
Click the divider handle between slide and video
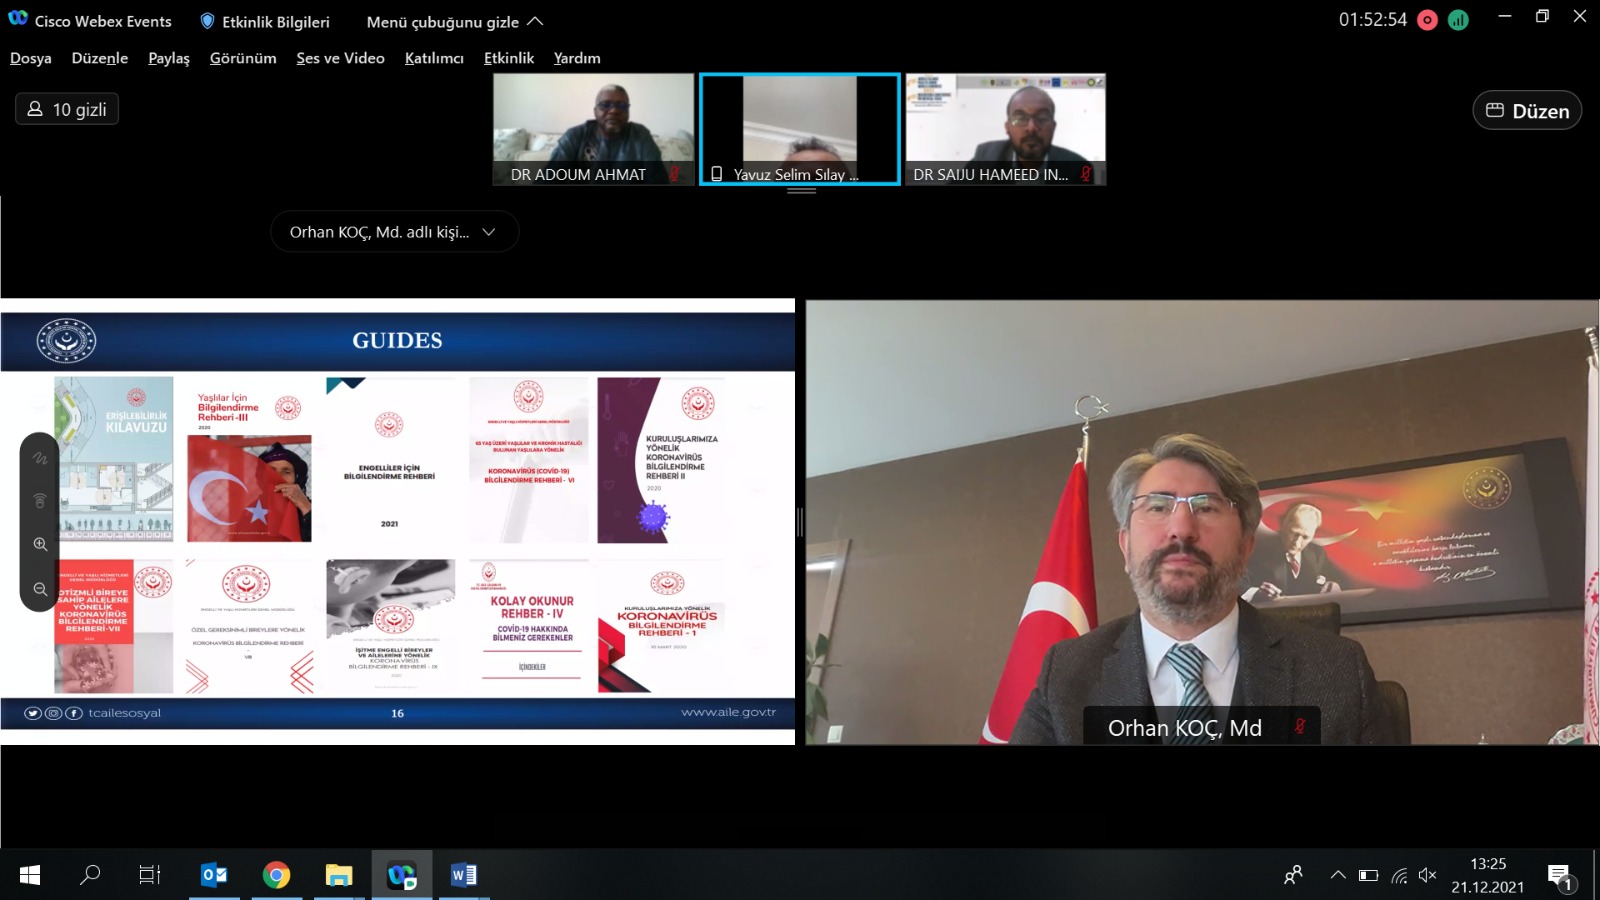point(800,522)
